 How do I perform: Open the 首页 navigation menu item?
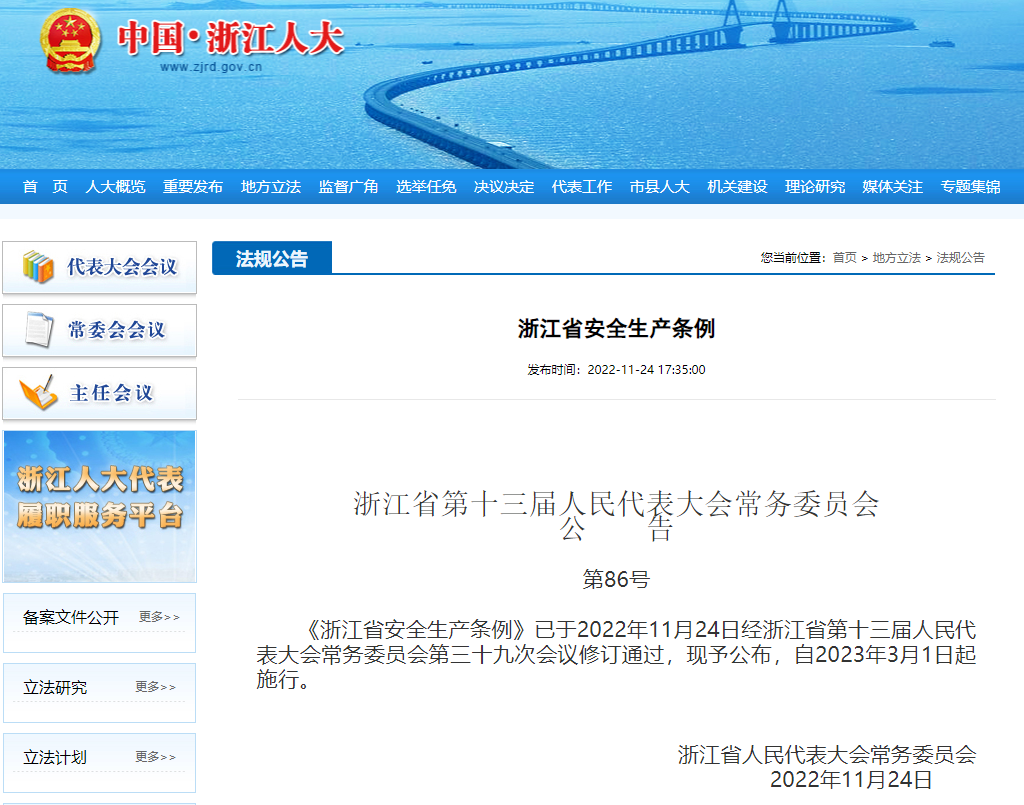coord(45,187)
